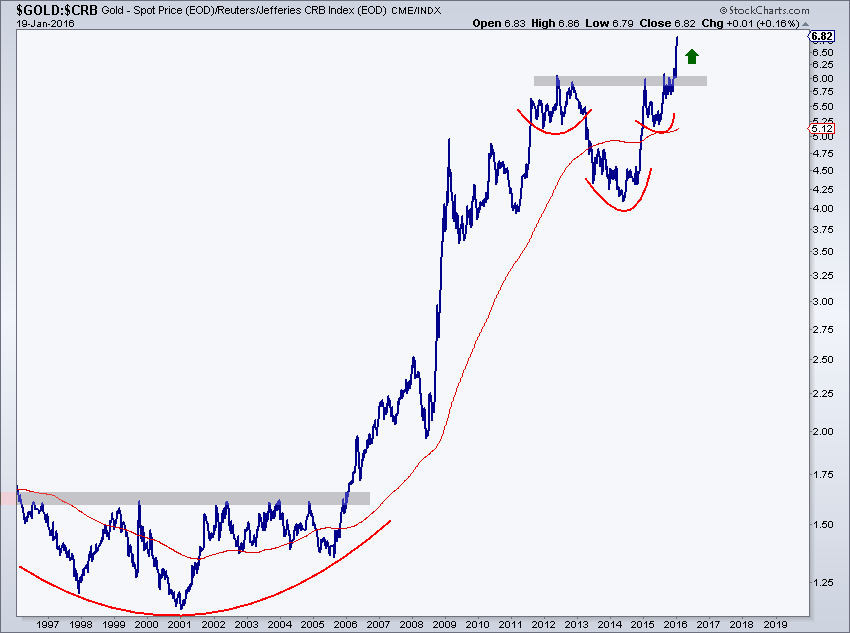Click the High 6.86 value

tap(555, 23)
